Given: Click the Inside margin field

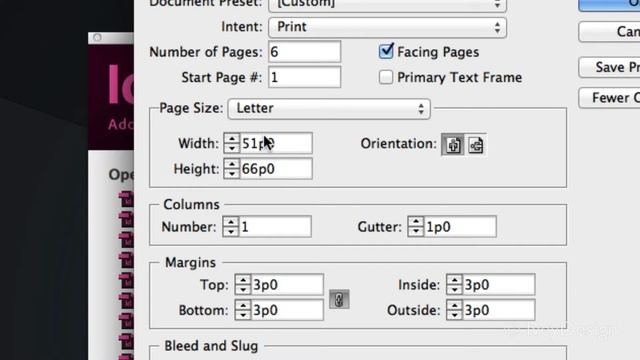Looking at the screenshot, I should (499, 284).
